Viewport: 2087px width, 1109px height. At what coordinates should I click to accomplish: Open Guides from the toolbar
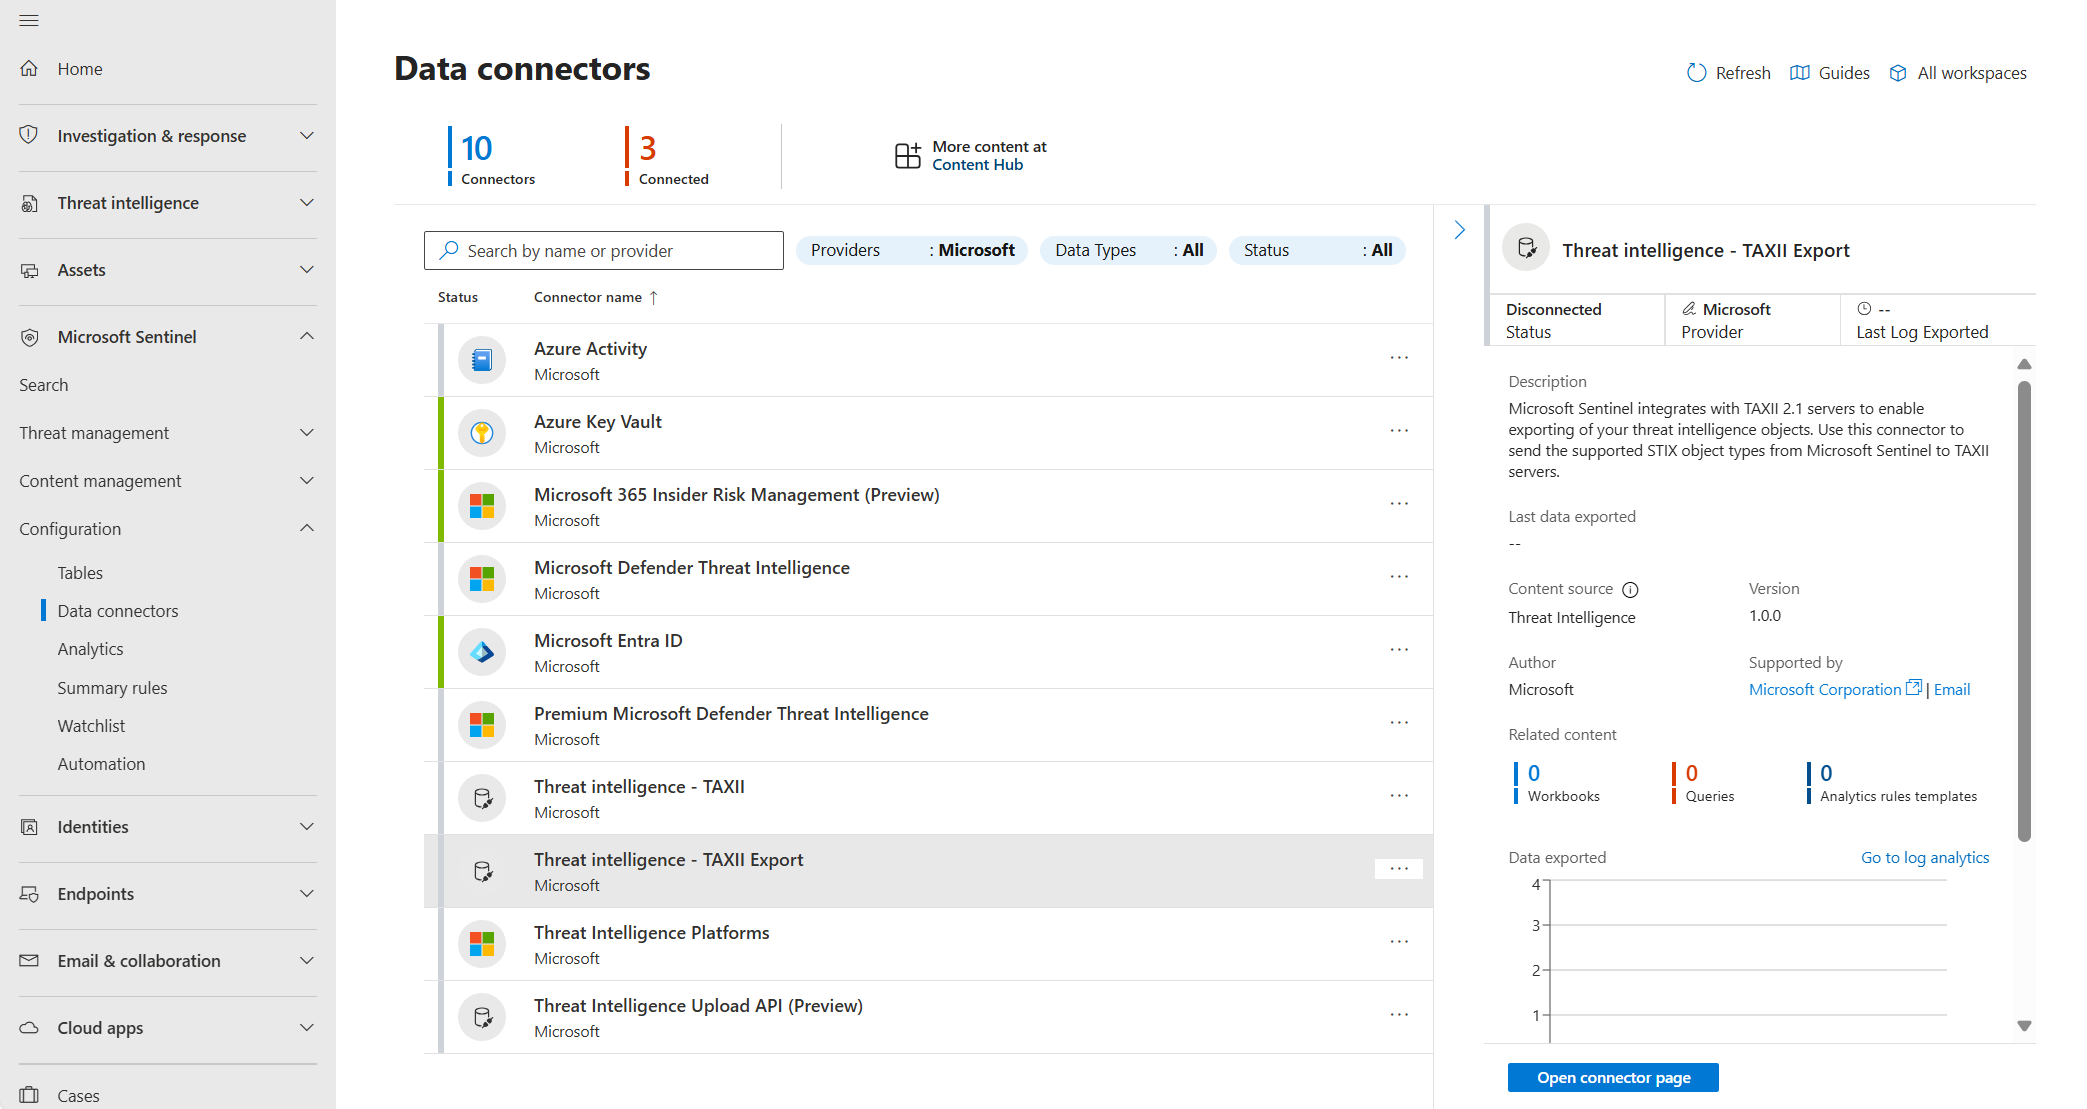pyautogui.click(x=1830, y=73)
